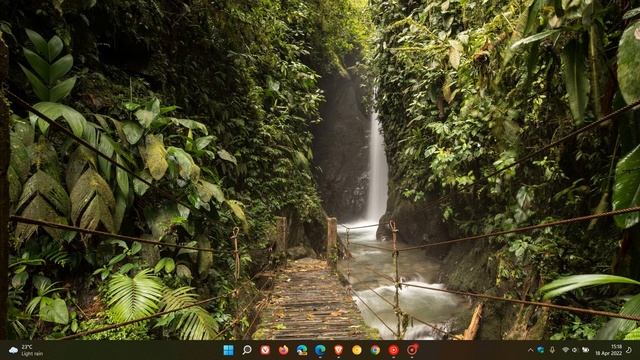
Task: Open the solid red circular app icon
Action: tap(393, 350)
